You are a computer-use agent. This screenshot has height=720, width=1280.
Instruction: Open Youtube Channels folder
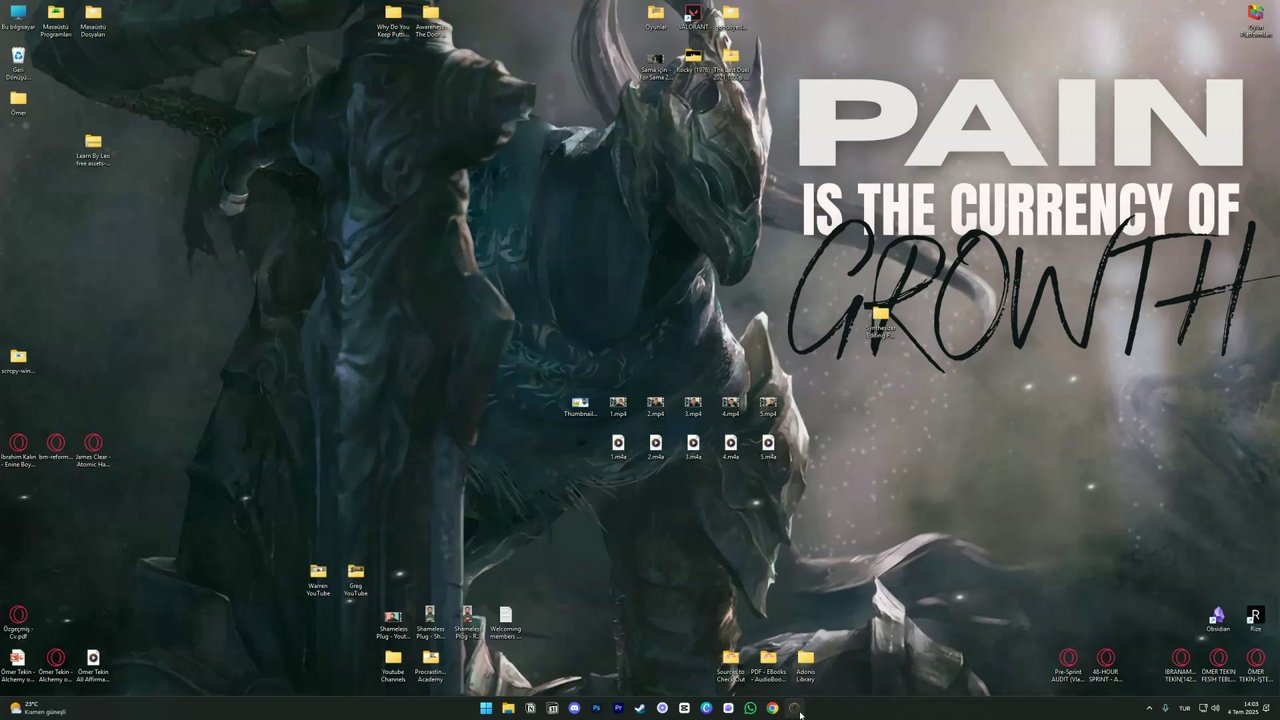click(393, 666)
